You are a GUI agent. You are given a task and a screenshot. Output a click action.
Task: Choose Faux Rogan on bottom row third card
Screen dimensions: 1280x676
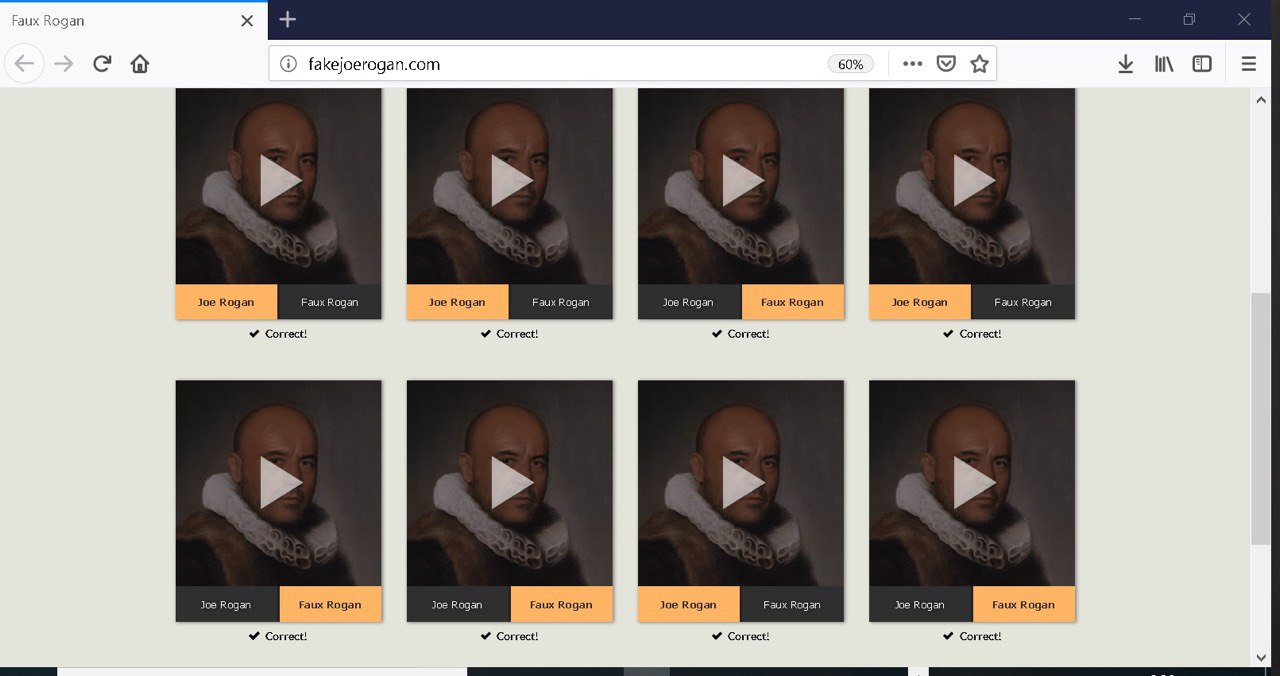792,604
